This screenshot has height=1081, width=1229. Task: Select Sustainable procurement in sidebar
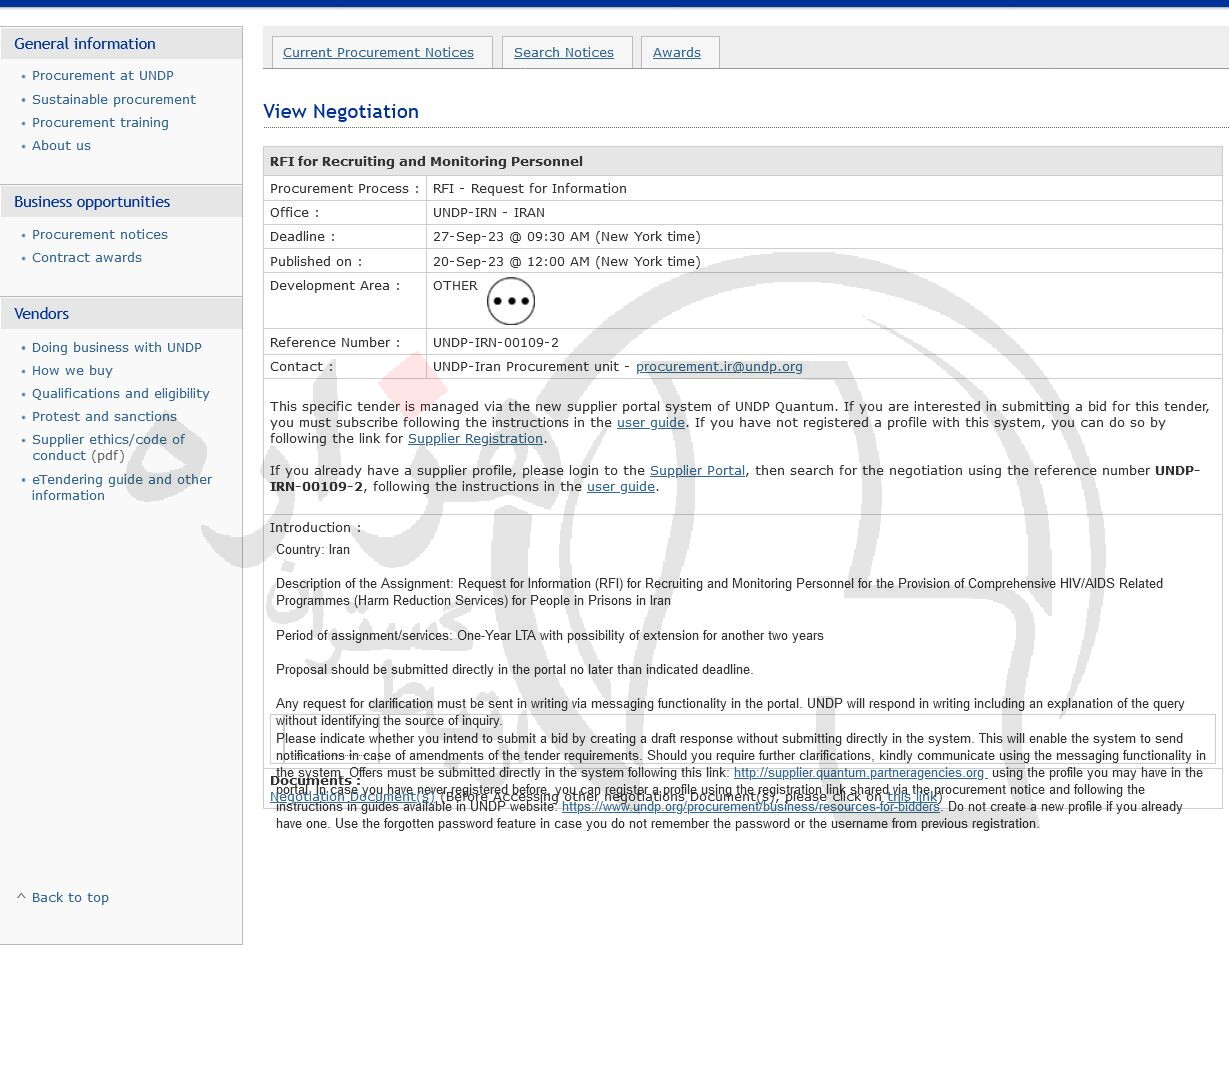point(114,100)
